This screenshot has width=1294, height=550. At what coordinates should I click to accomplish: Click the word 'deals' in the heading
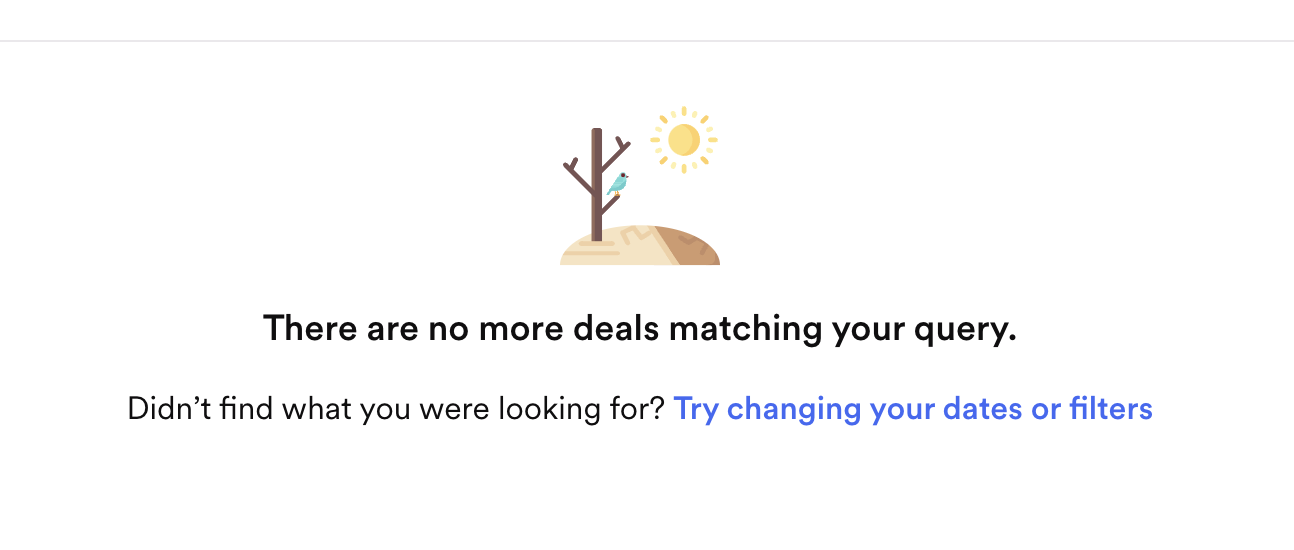[616, 328]
